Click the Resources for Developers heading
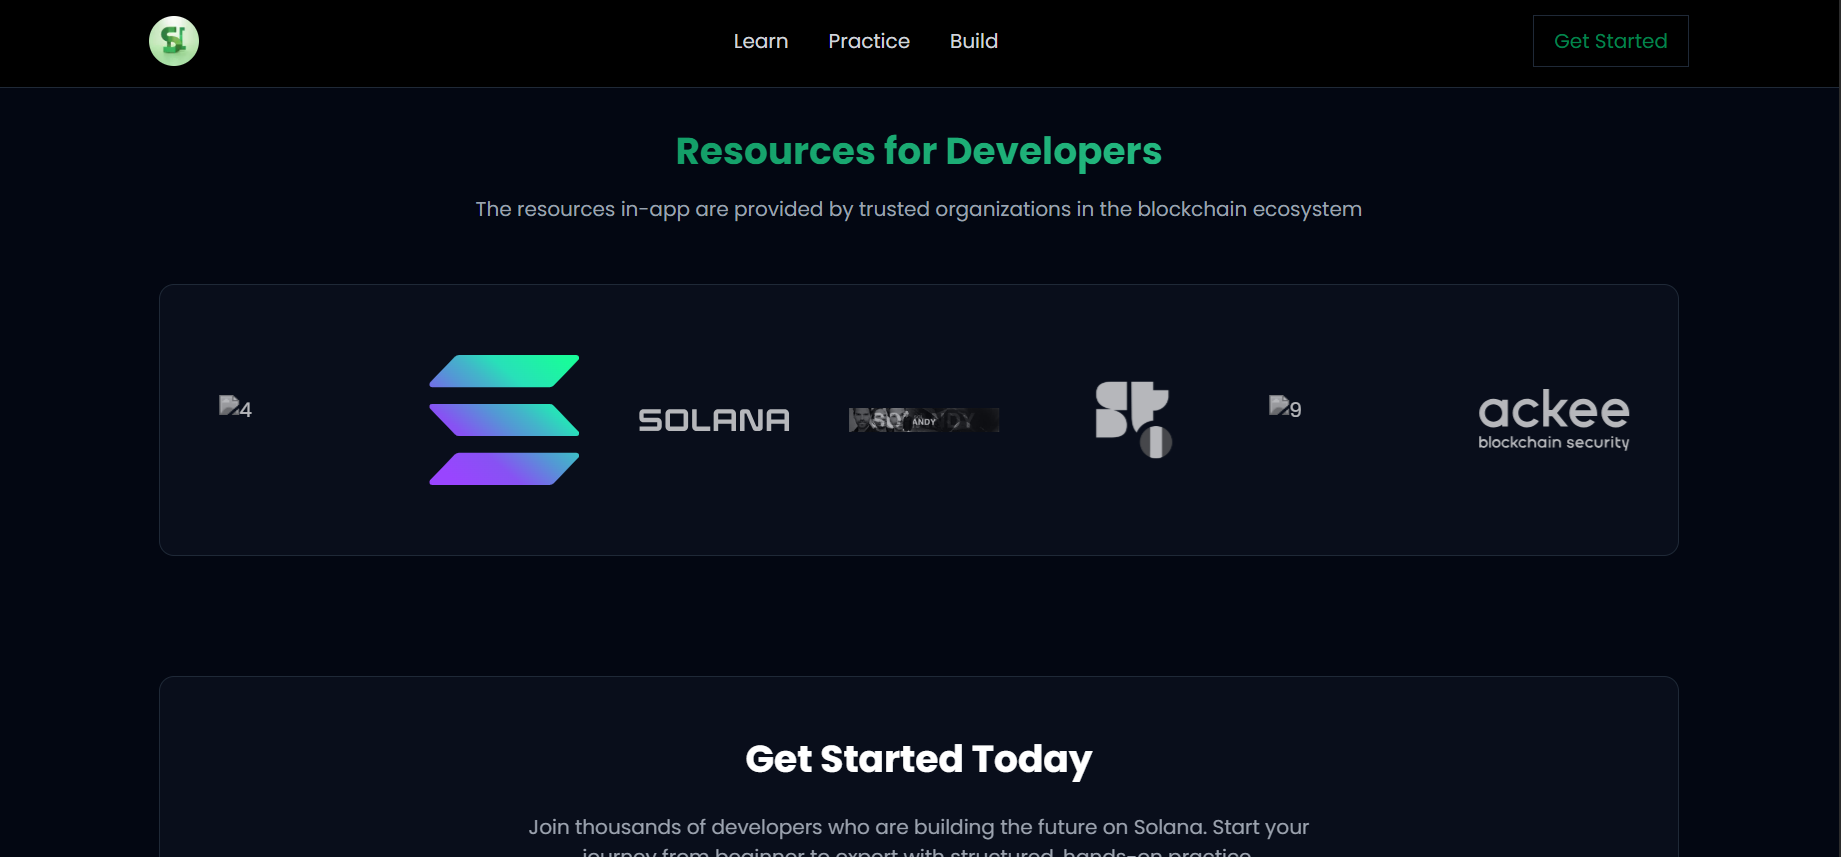 (919, 151)
